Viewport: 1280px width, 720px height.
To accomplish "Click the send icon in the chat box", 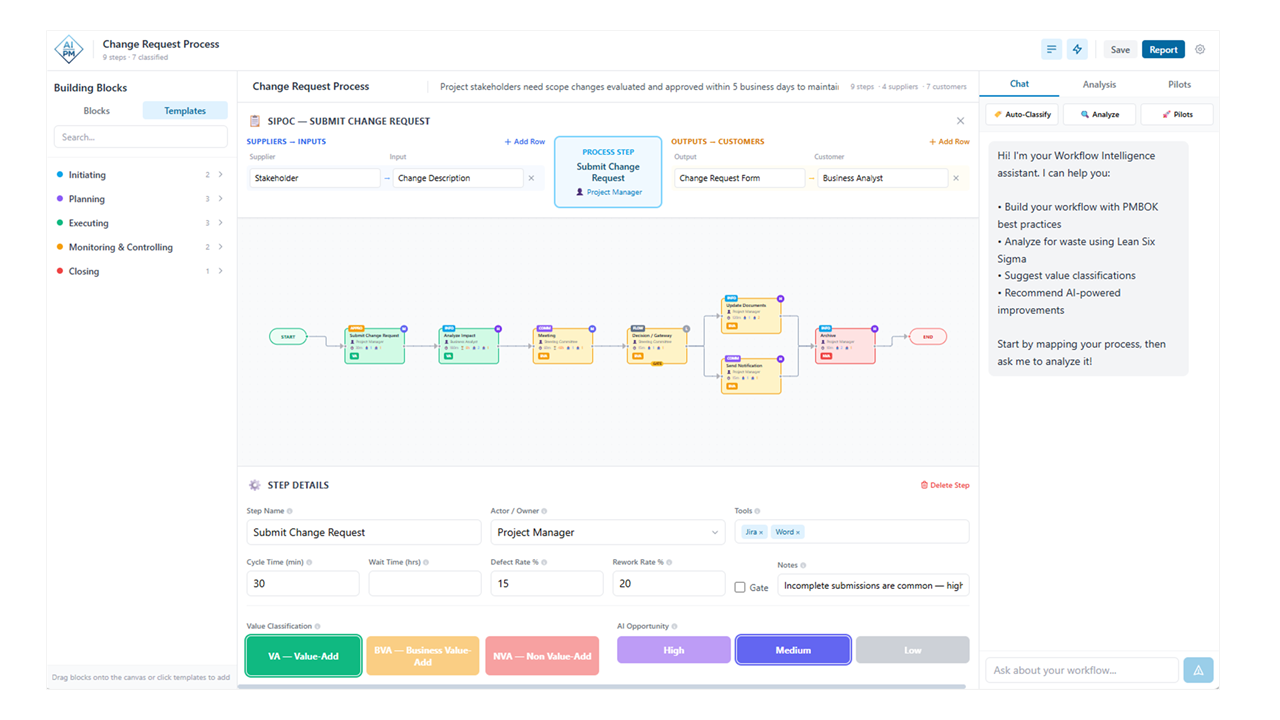I will (x=1198, y=669).
